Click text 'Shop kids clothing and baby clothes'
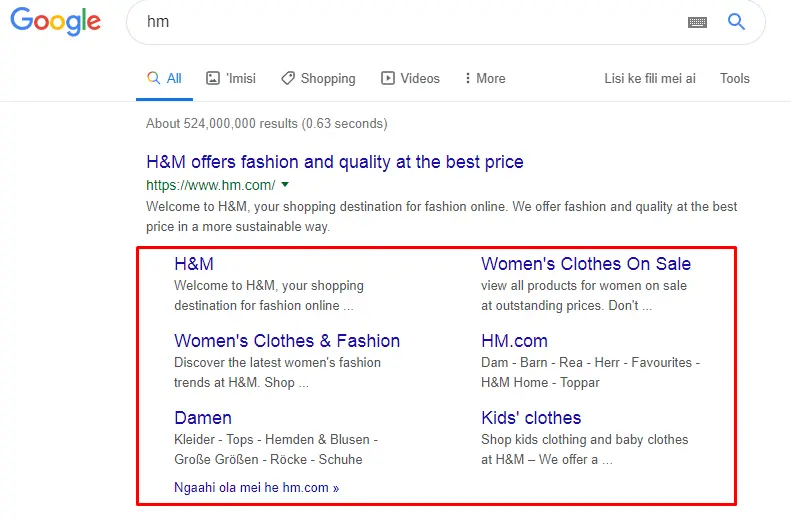 [x=584, y=440]
